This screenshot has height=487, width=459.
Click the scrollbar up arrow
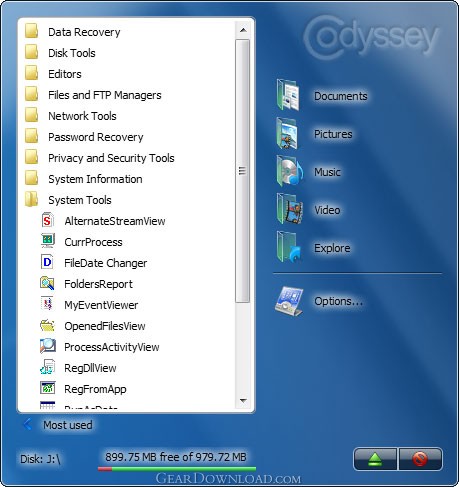coord(243,30)
